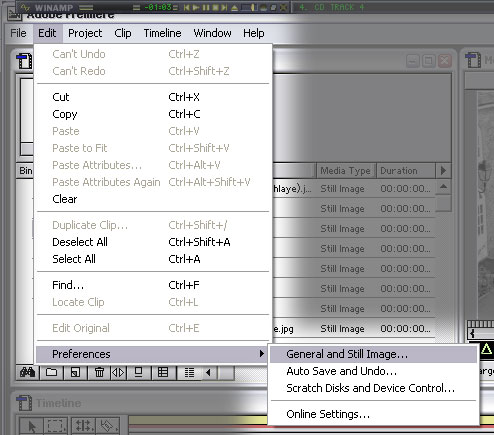
Task: Open the File menu
Action: pos(18,33)
